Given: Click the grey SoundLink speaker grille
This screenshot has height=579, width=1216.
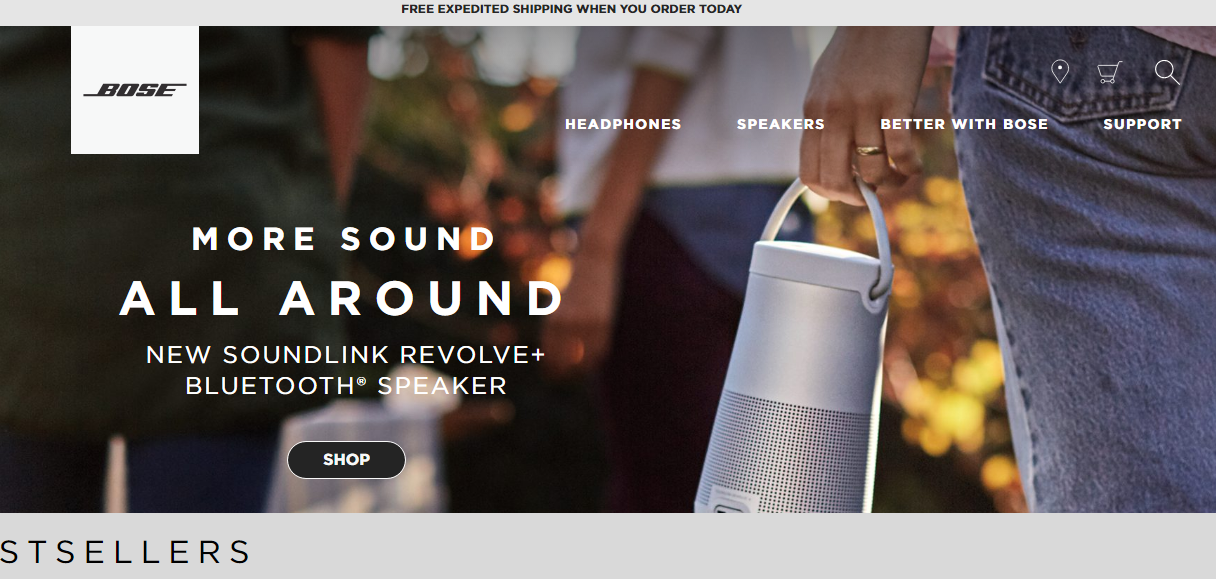Looking at the screenshot, I should coord(783,450).
